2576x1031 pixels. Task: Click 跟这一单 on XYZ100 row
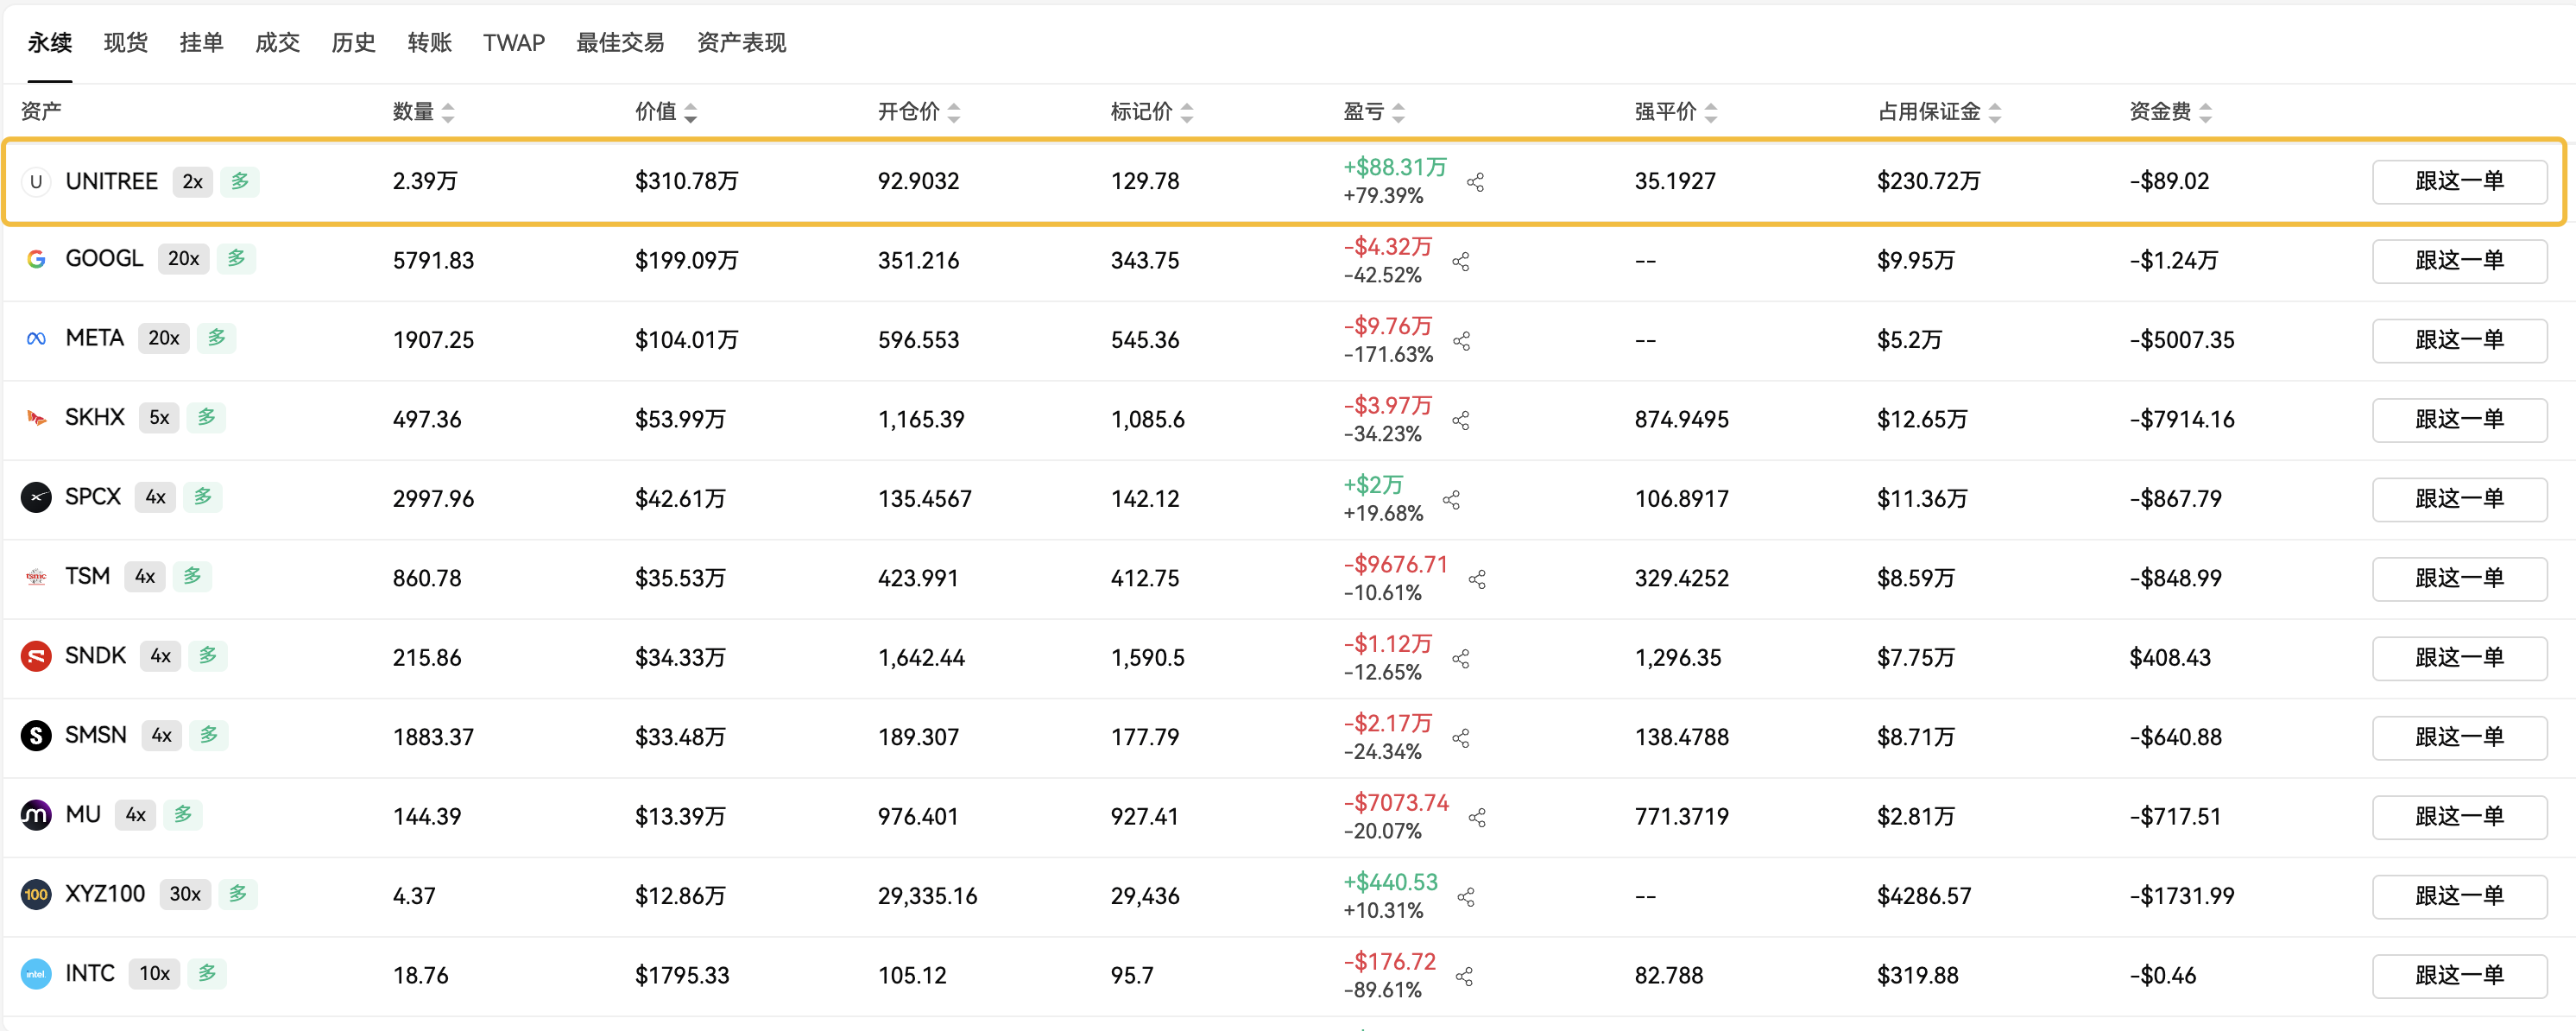pyautogui.click(x=2459, y=896)
